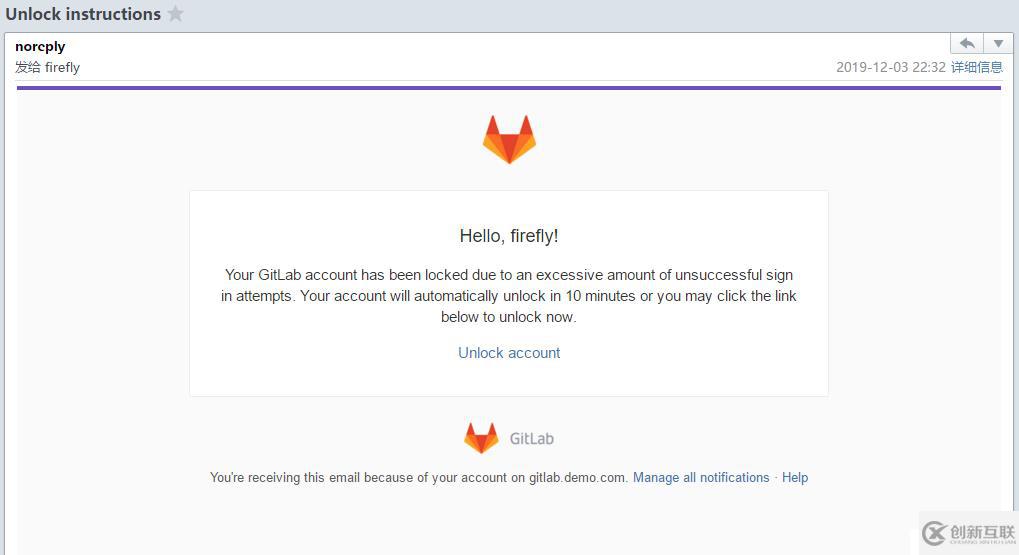Click the Hello, firefly! heading
Screen dimensions: 1019x555
[x=509, y=236]
